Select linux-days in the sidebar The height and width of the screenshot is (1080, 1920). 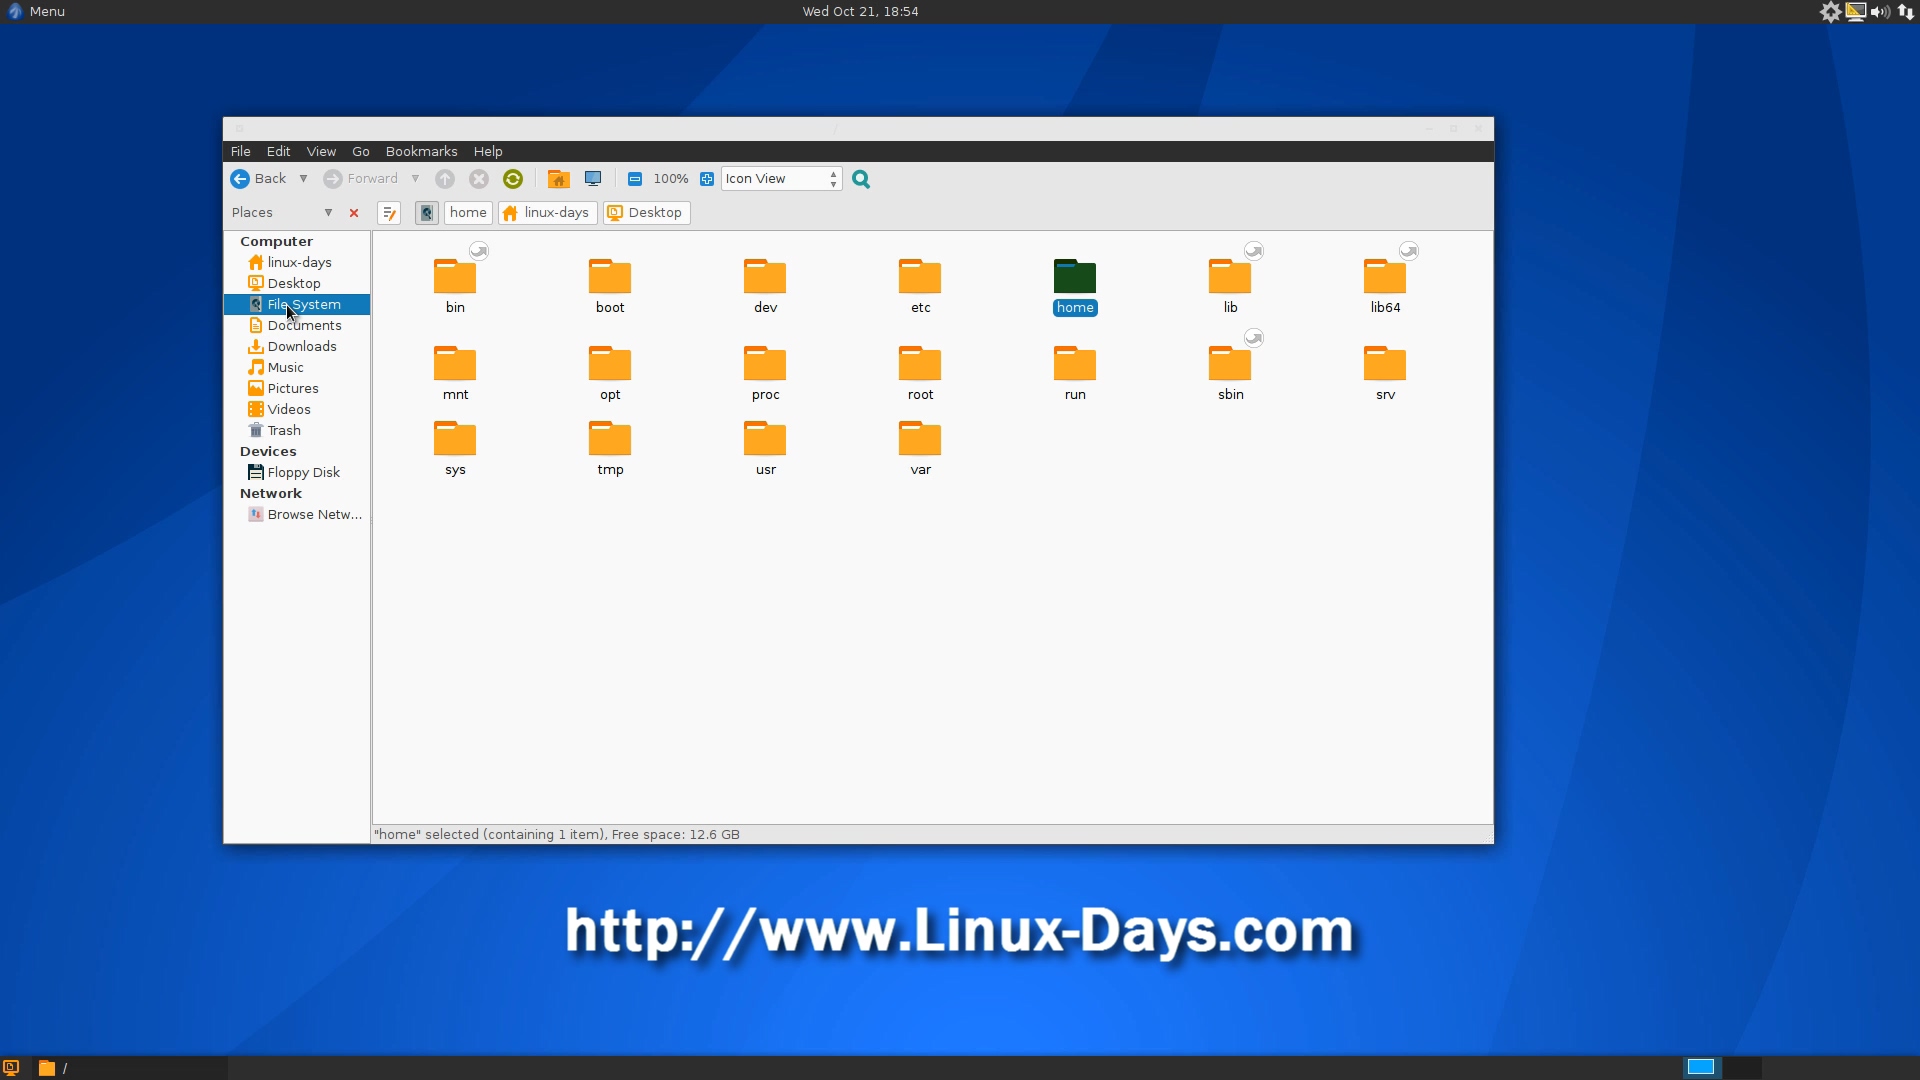297,263
